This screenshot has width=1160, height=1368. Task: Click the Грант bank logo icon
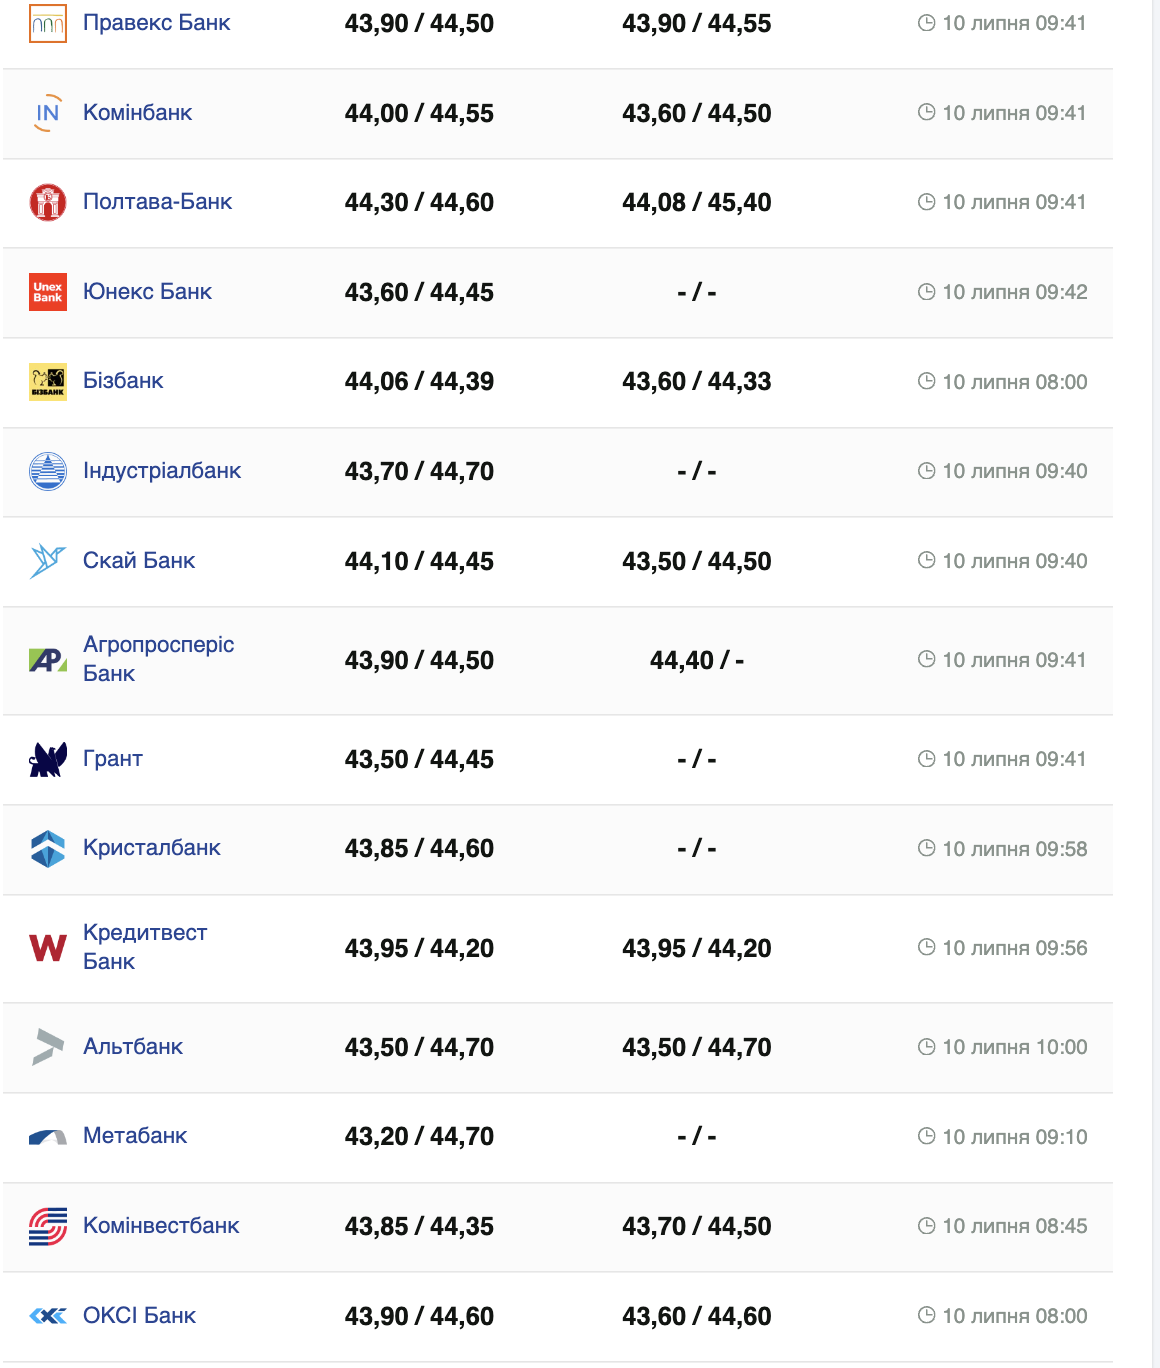48,759
